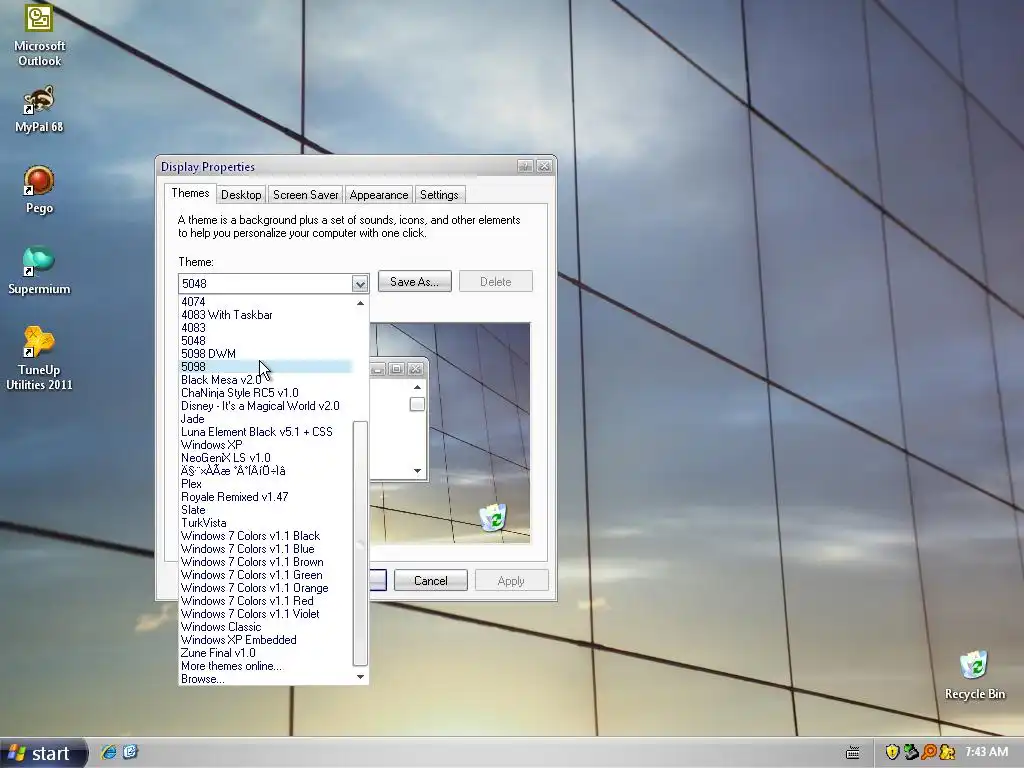
Task: Choose the Windows Classic theme
Action: (266, 627)
